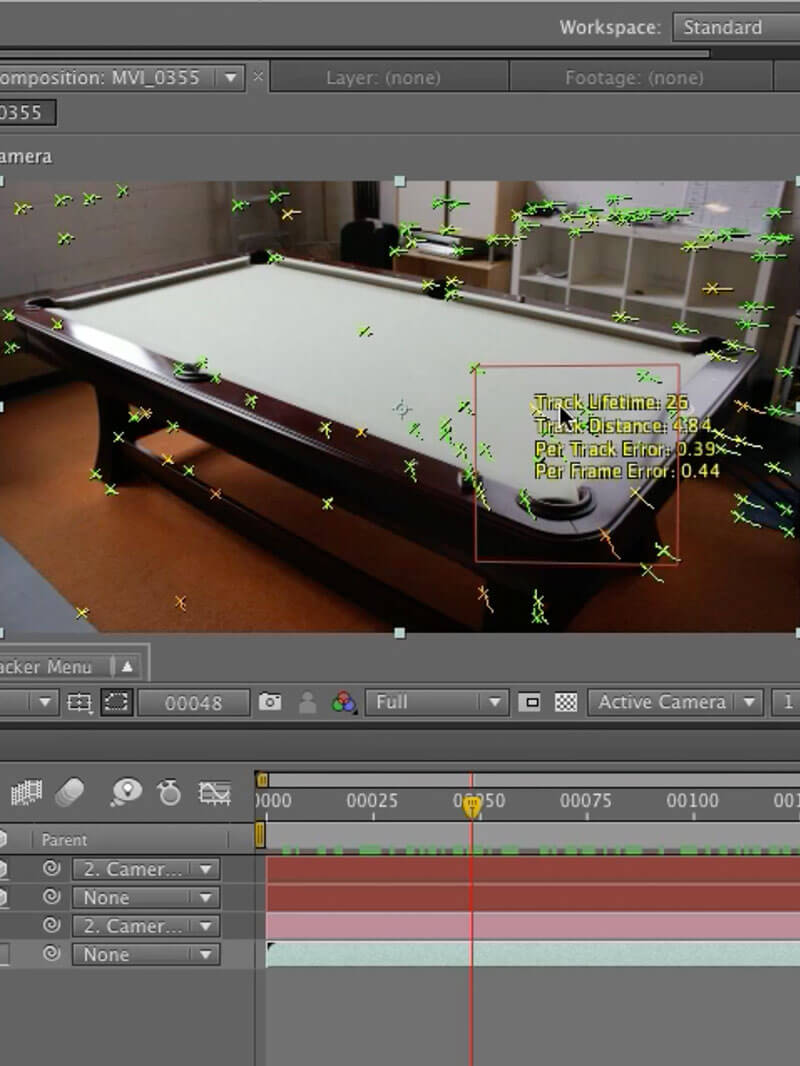
Task: Click the yellow current time indicator handle
Action: click(472, 806)
